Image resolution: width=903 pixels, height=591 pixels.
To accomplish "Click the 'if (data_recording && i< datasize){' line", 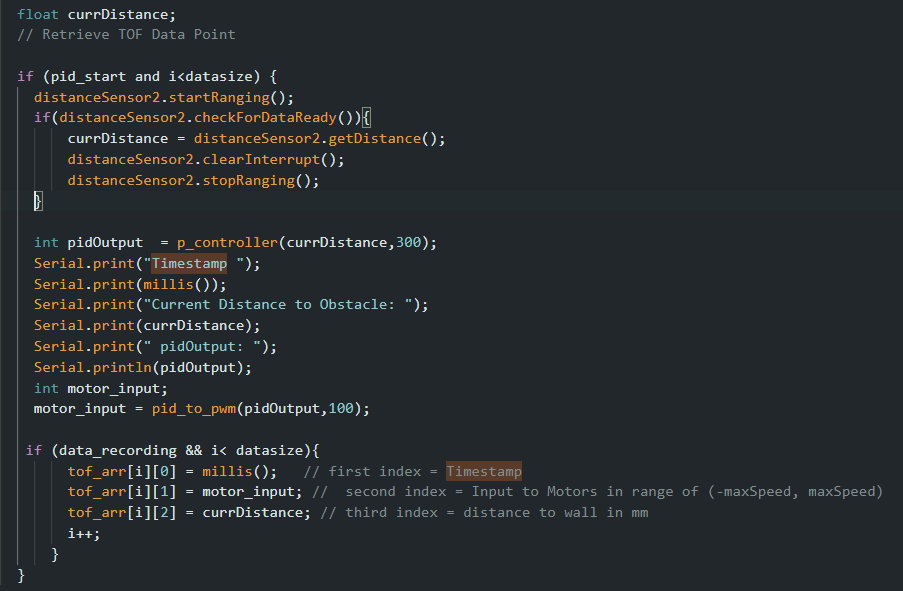I will point(172,450).
